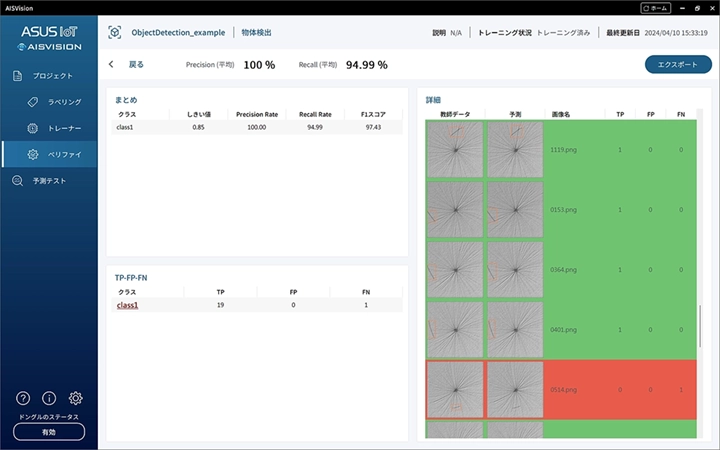Select the ベリファイ gear icon
Image resolution: width=720 pixels, height=450 pixels.
click(x=33, y=154)
